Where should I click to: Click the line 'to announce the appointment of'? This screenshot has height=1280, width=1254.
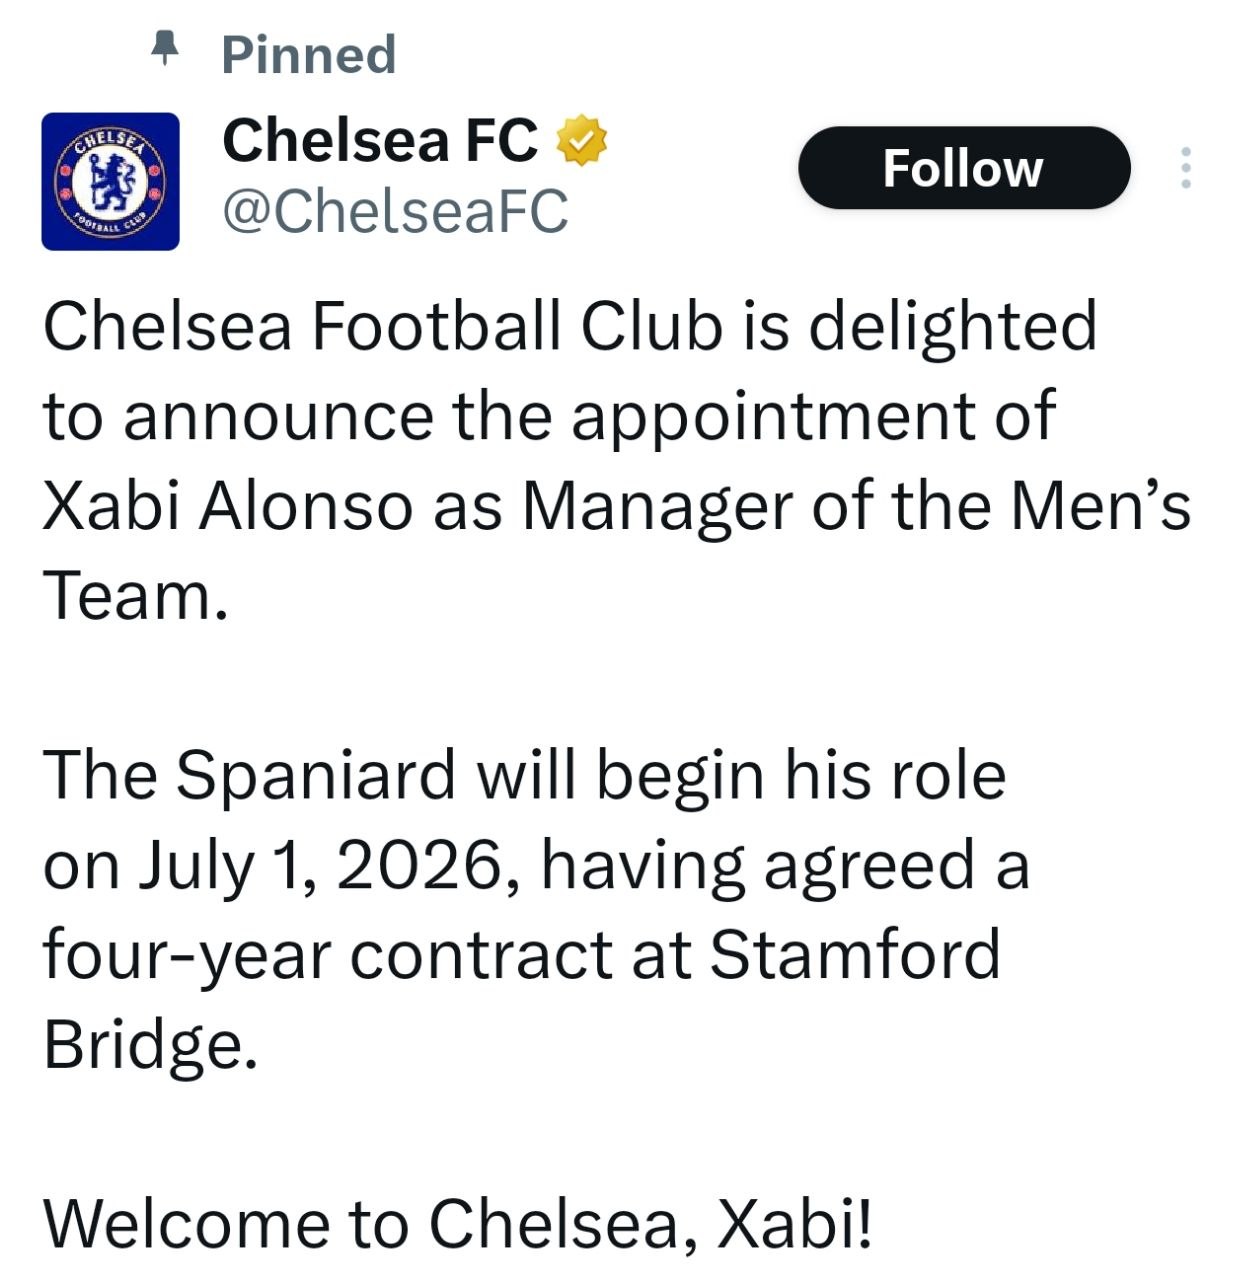[549, 417]
